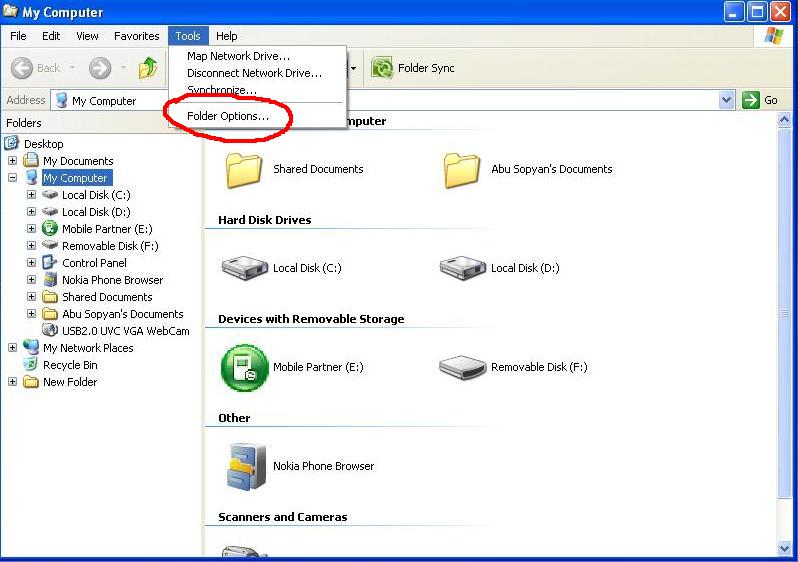Click the Address bar input field
This screenshot has width=798, height=562.
[x=392, y=100]
